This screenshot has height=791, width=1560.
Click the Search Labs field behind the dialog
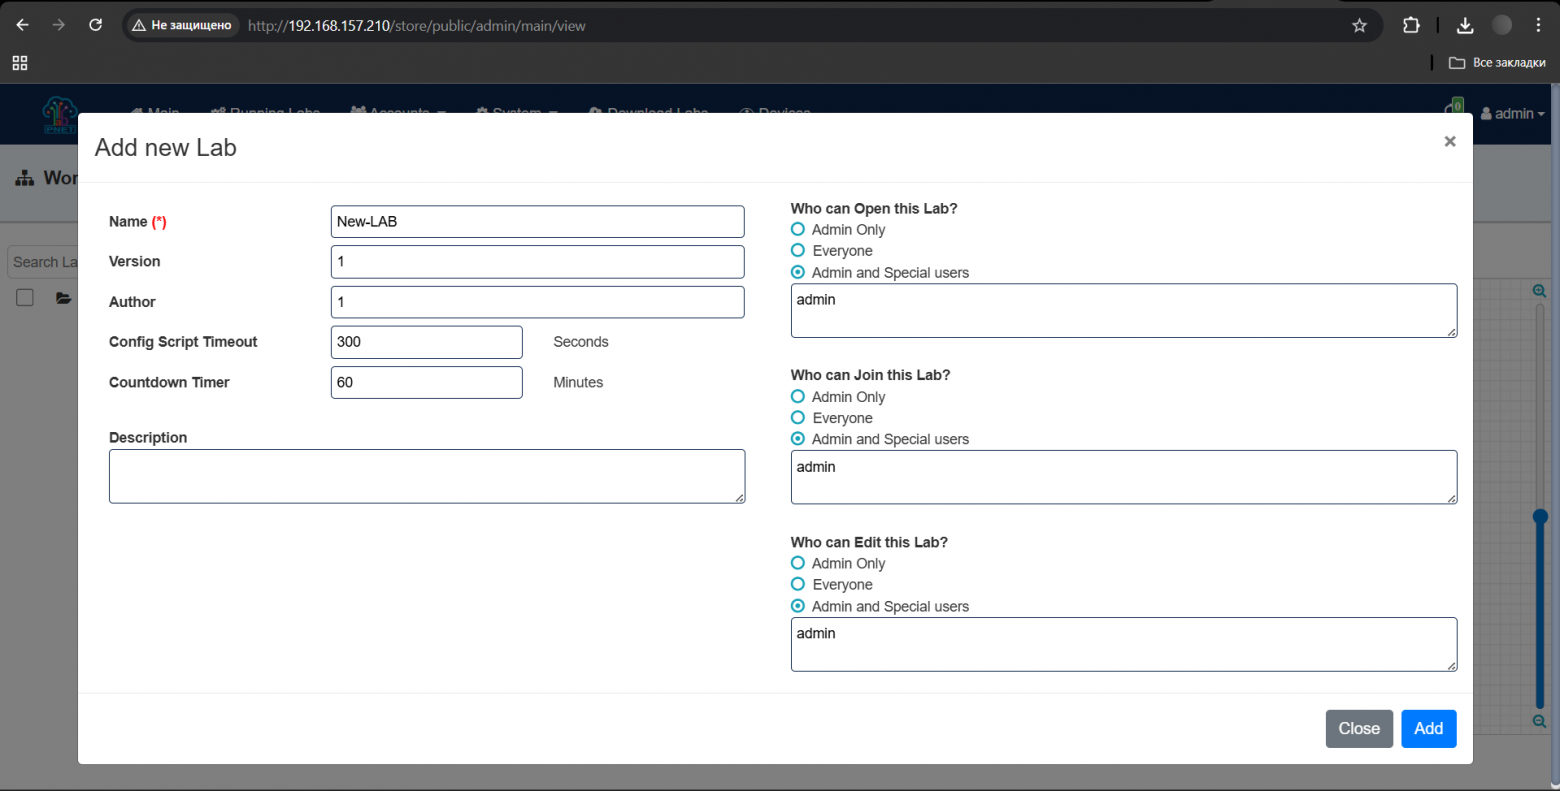[44, 262]
